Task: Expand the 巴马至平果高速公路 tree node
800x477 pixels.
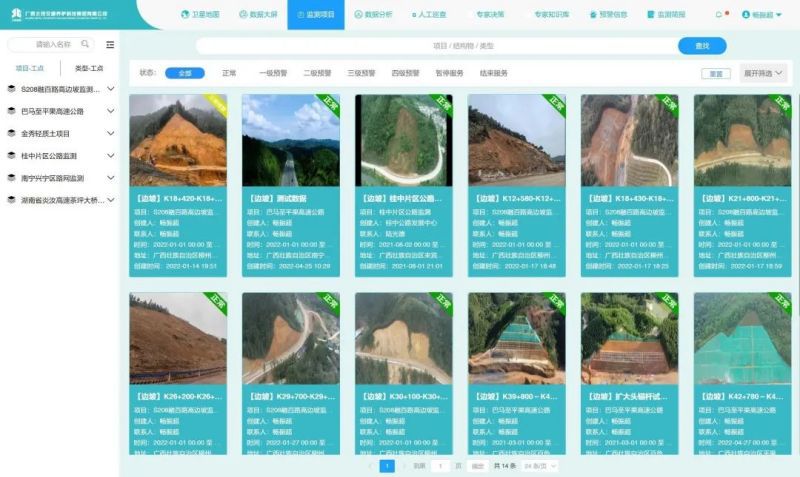Action: [x=110, y=111]
